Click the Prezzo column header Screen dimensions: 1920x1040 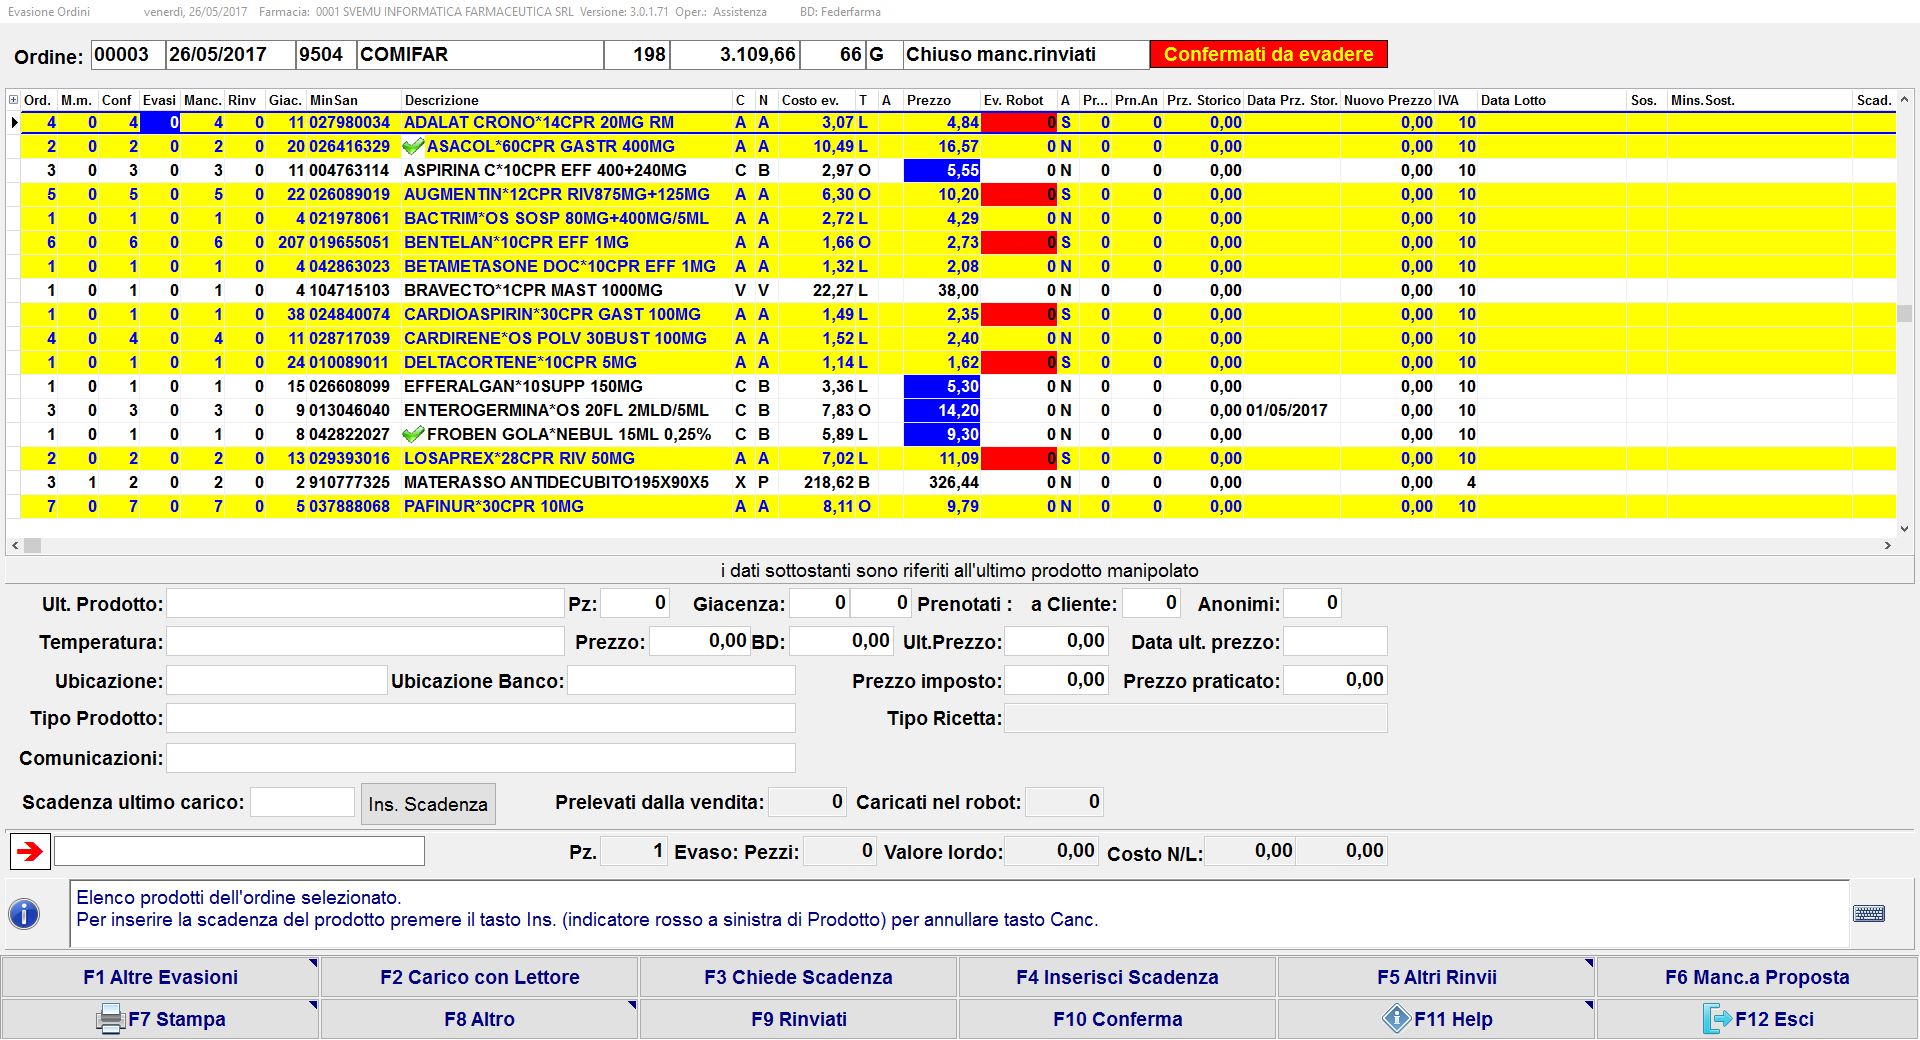(x=928, y=100)
